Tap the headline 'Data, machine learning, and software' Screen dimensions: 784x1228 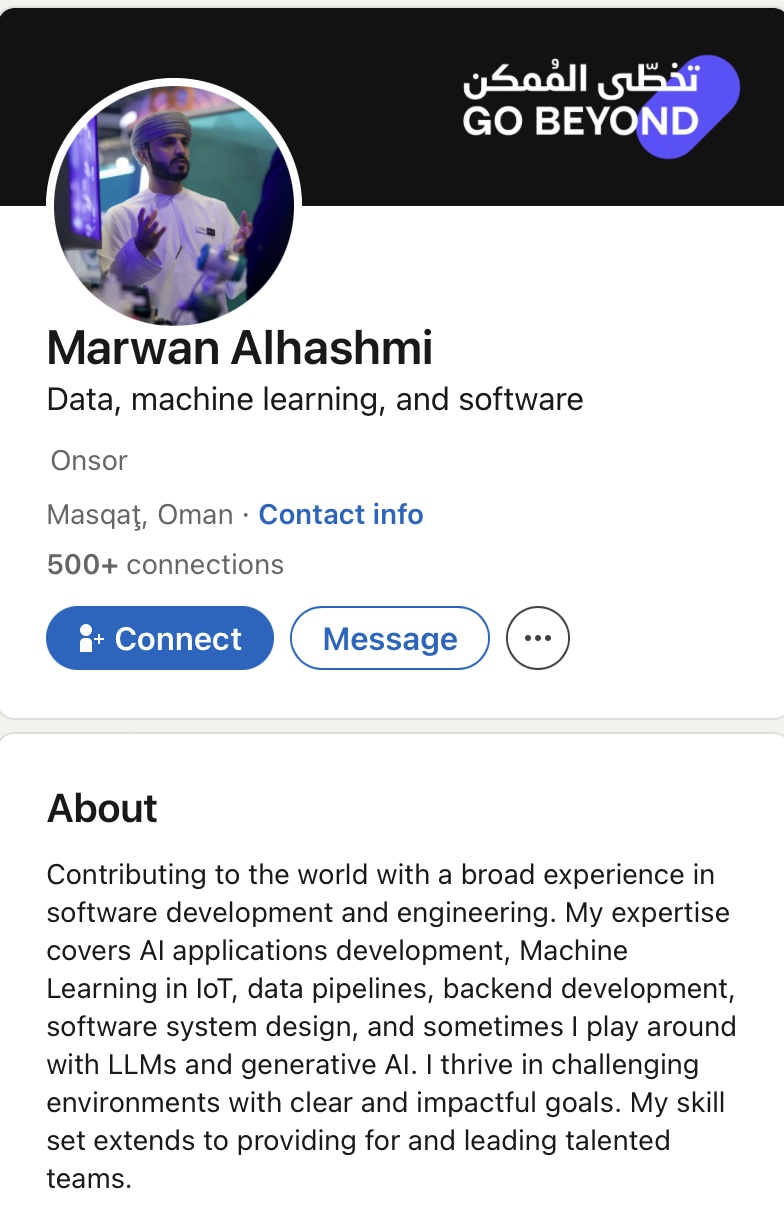pos(315,400)
